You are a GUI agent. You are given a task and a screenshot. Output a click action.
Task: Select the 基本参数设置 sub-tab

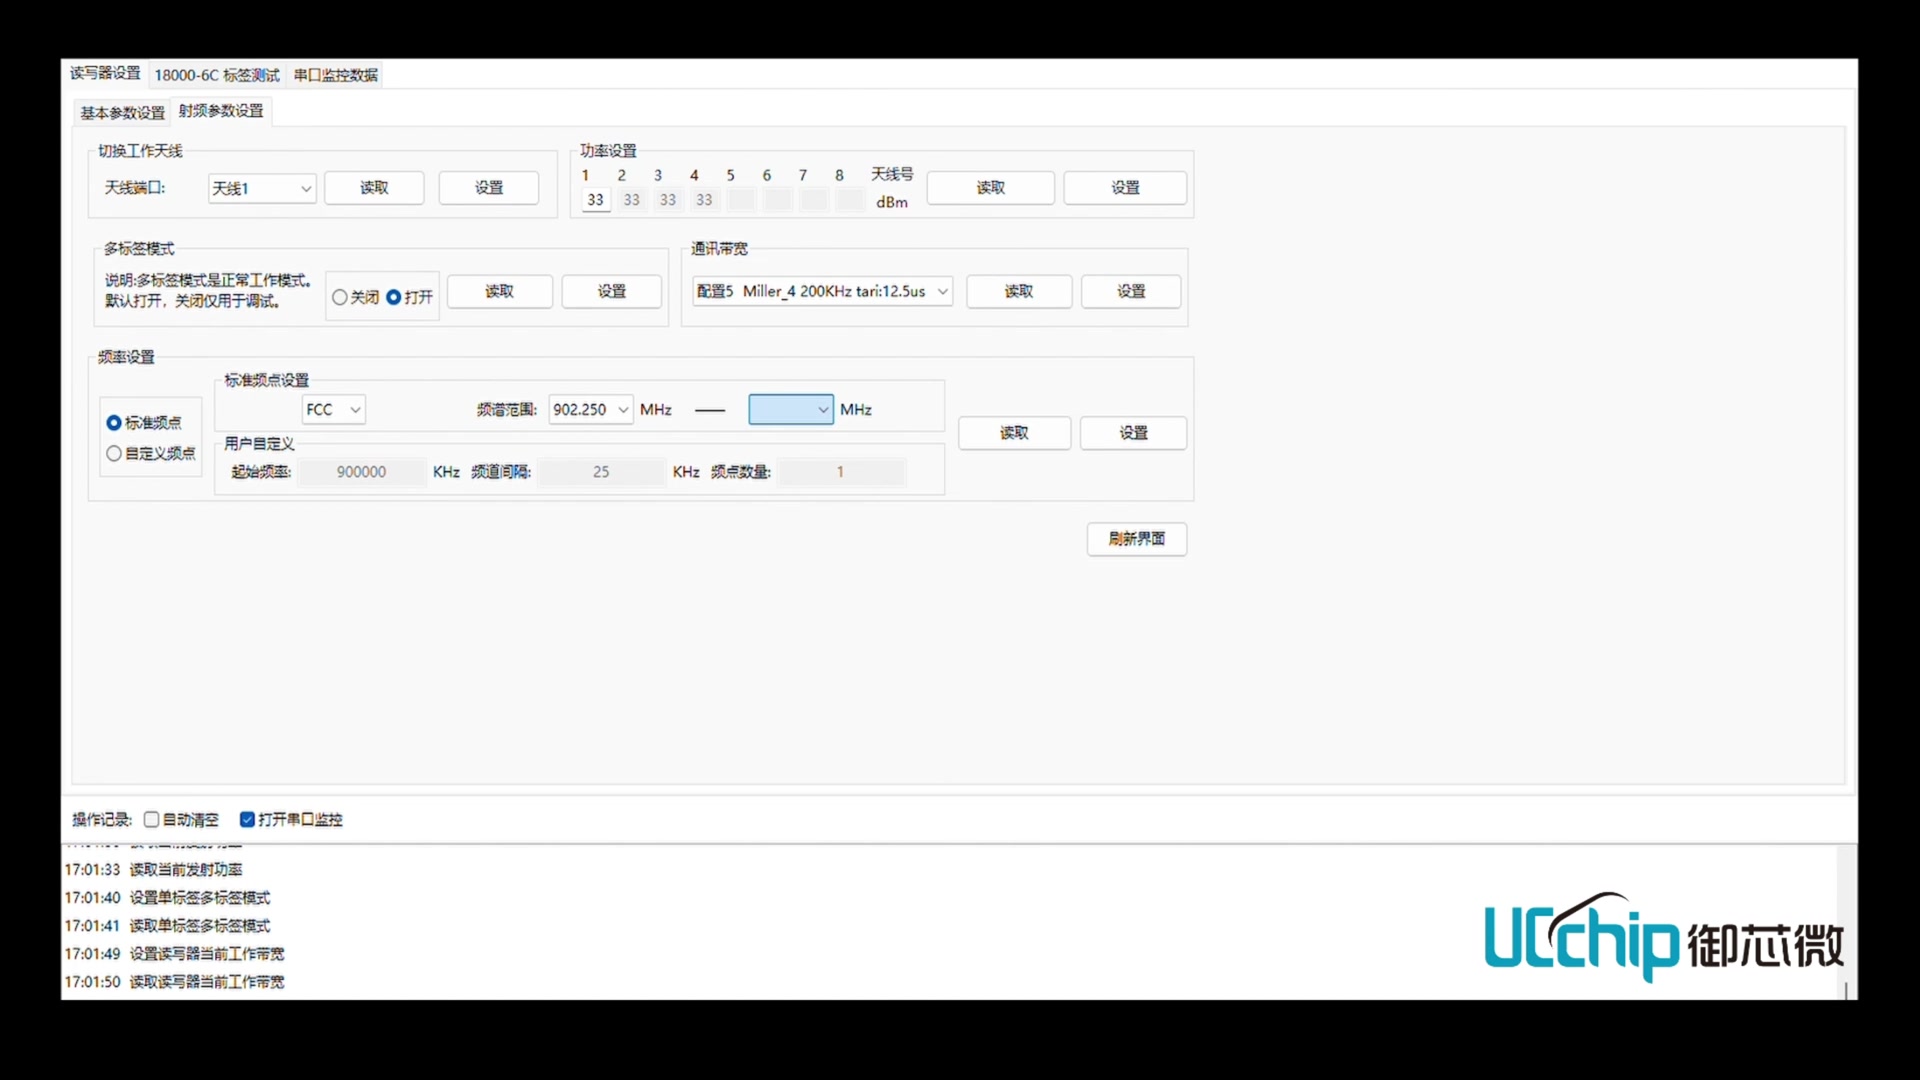tap(122, 112)
